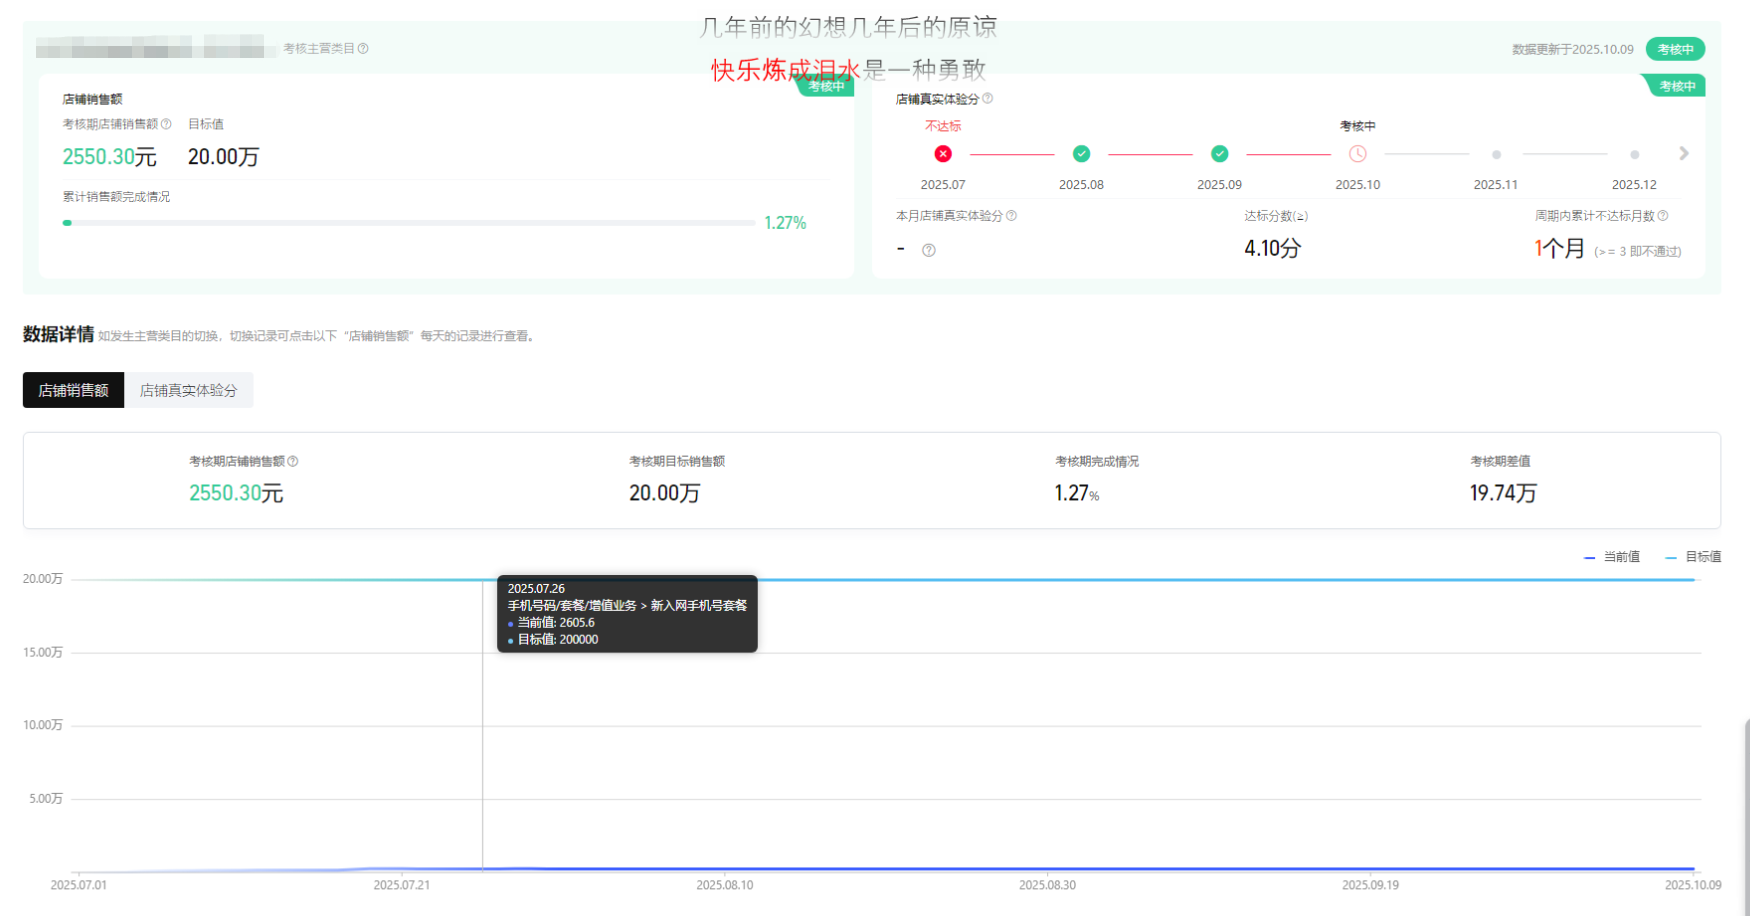Click help icon beside 店铺真实体验分 card title

(x=987, y=98)
